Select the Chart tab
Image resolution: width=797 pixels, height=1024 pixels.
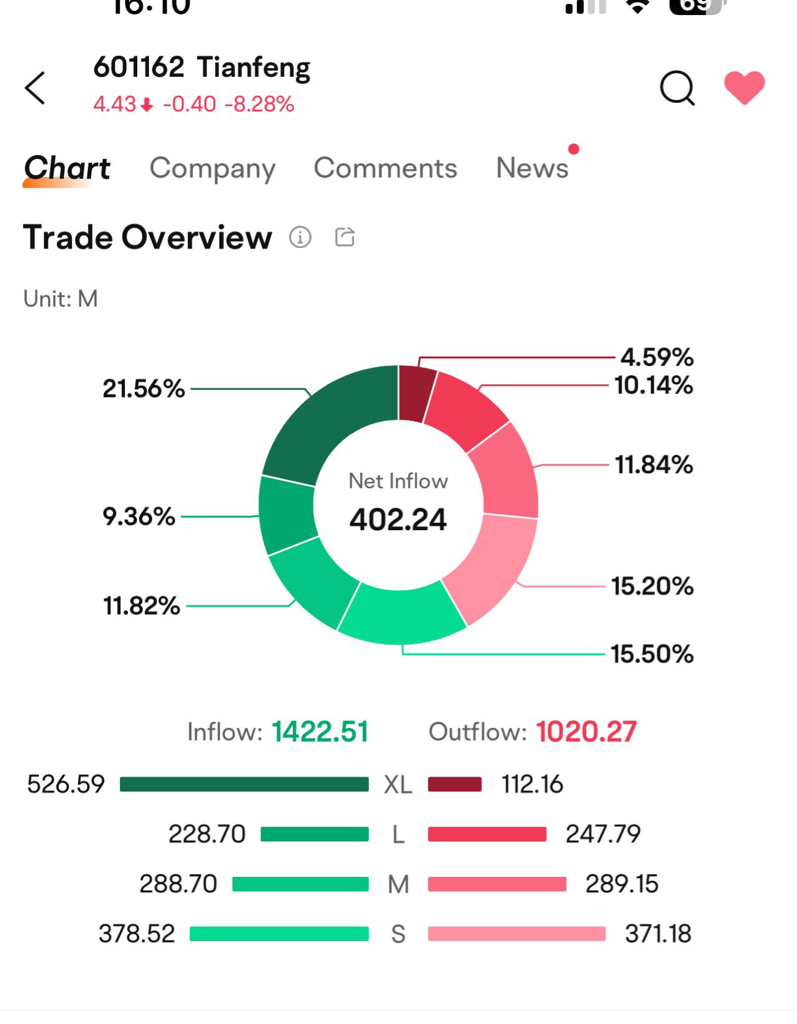66,168
